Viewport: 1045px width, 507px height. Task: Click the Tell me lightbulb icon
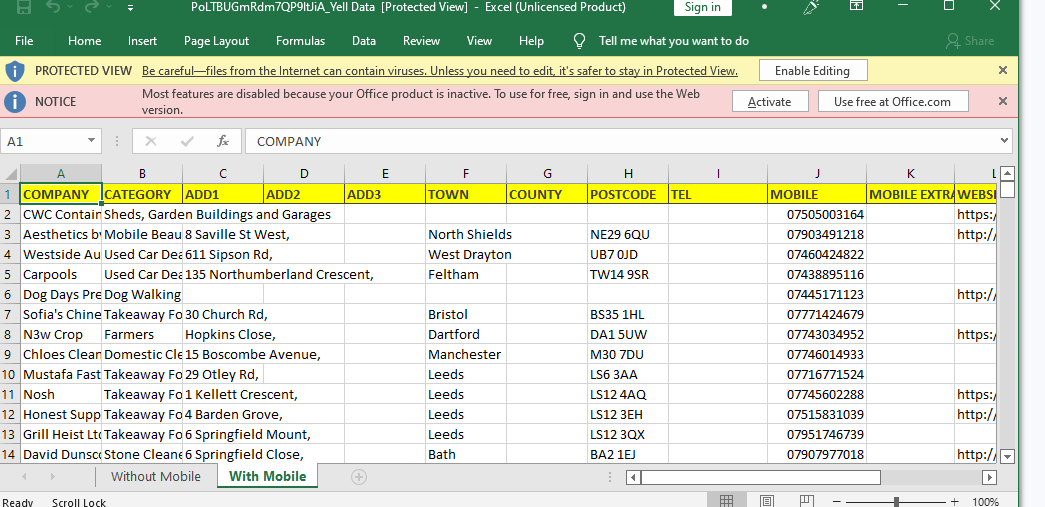[579, 41]
